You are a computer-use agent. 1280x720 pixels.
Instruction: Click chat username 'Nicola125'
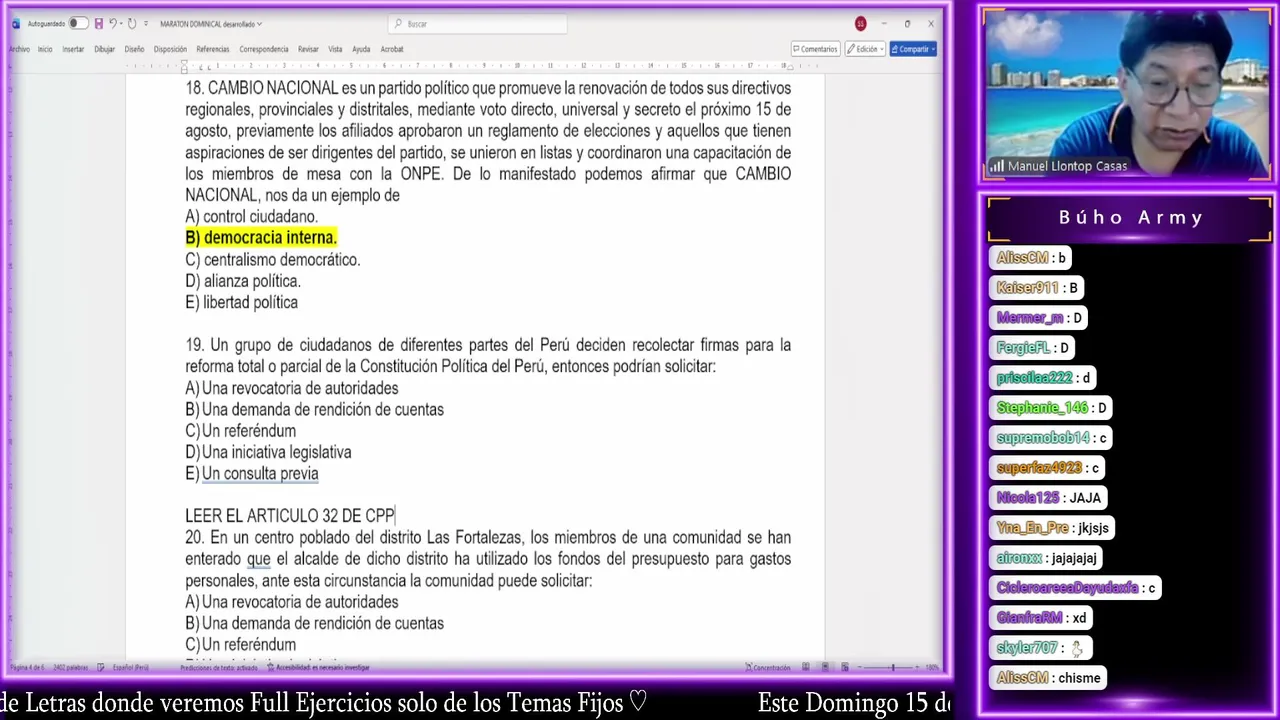pos(1027,498)
